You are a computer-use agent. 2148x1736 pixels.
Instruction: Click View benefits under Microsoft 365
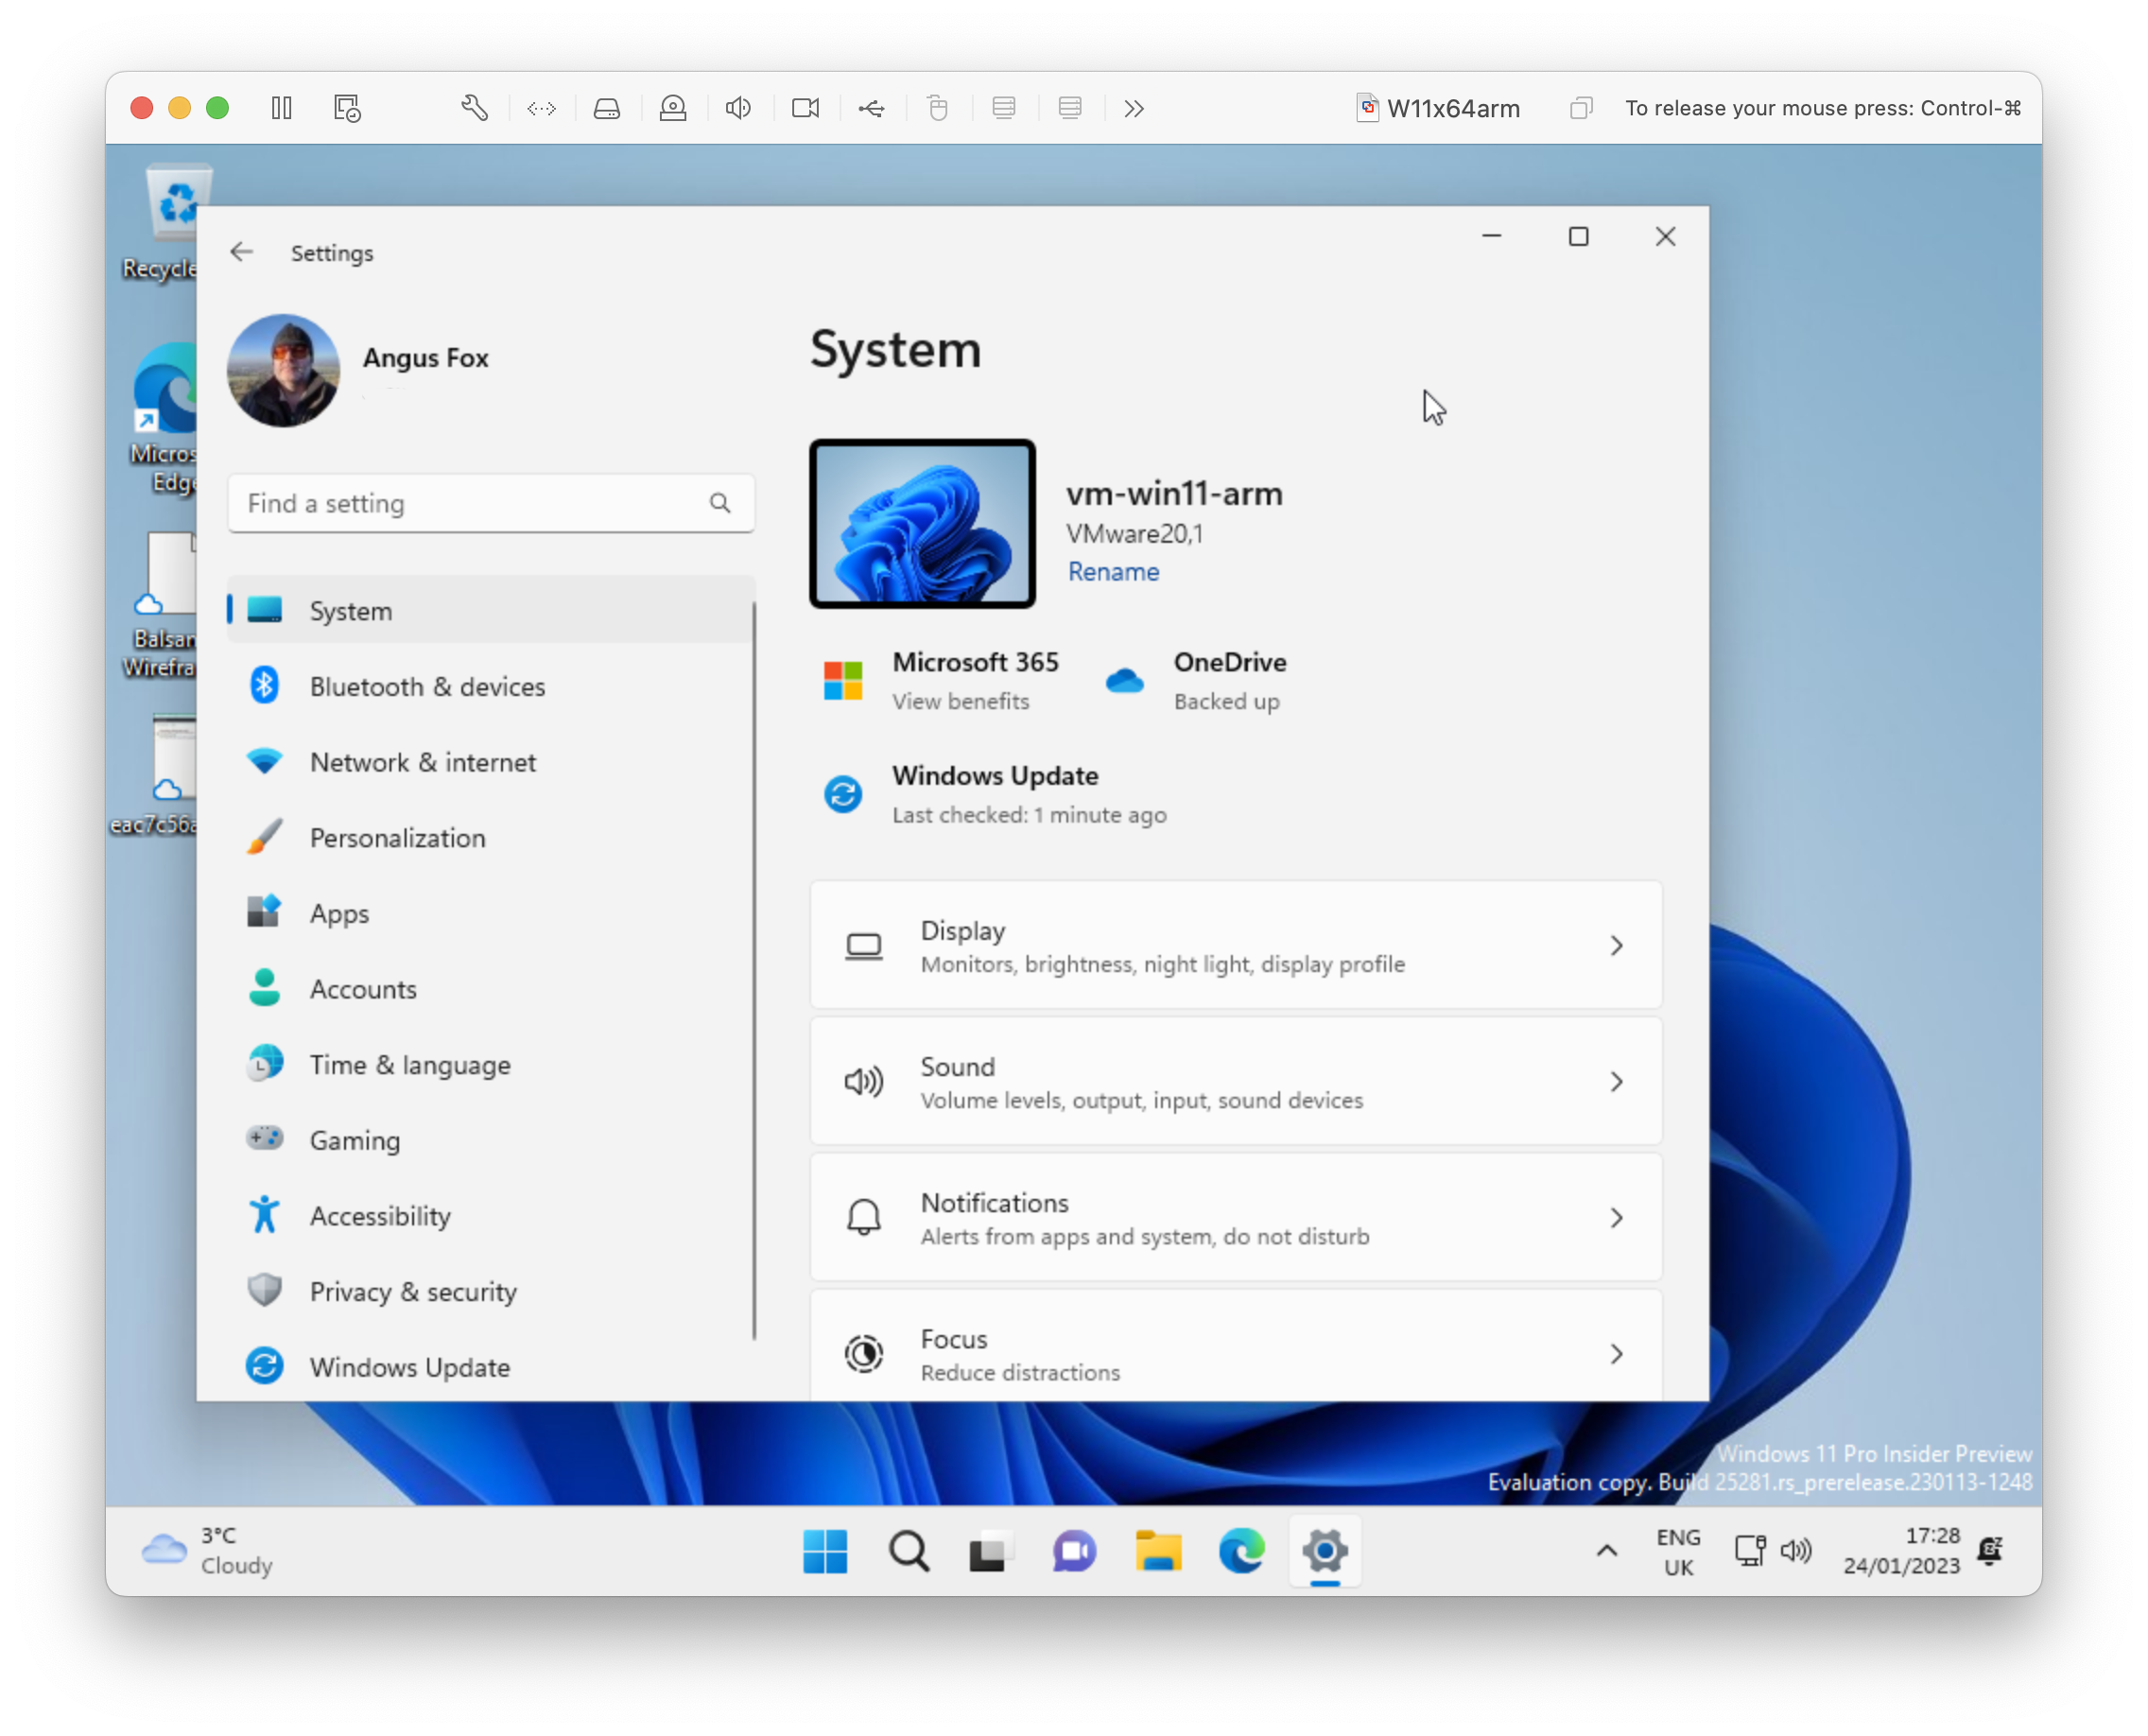(960, 701)
